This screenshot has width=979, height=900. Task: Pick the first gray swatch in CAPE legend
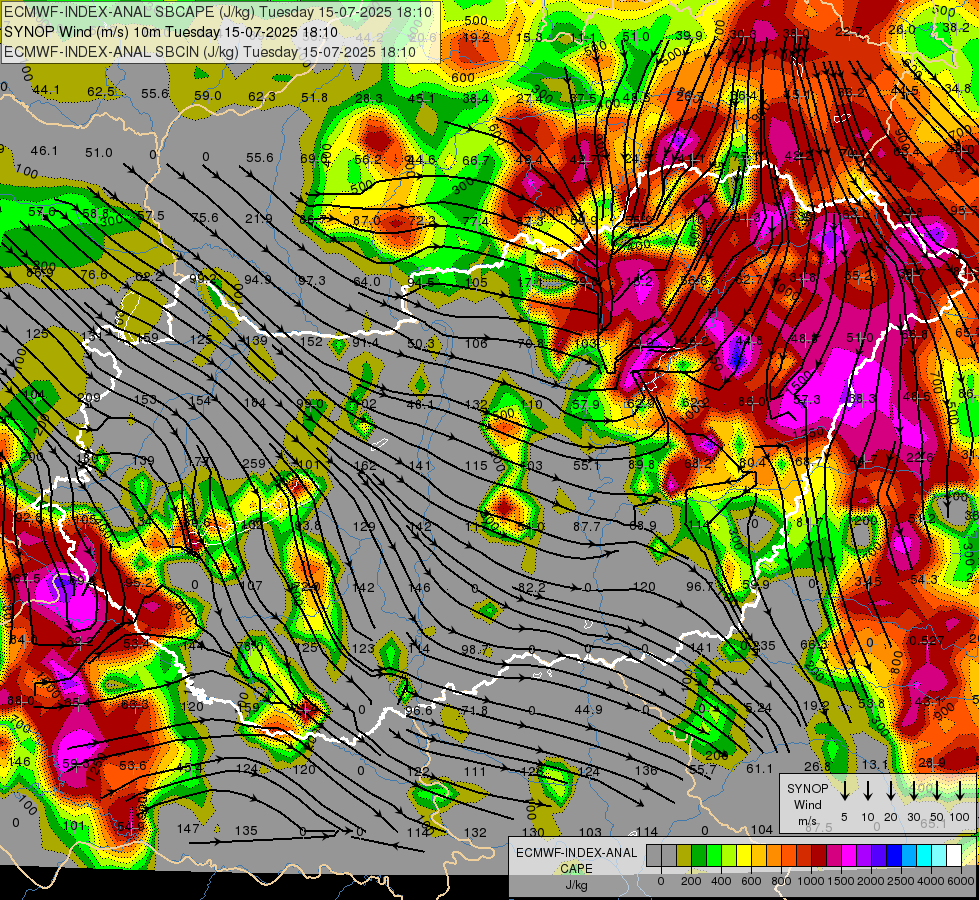654,855
